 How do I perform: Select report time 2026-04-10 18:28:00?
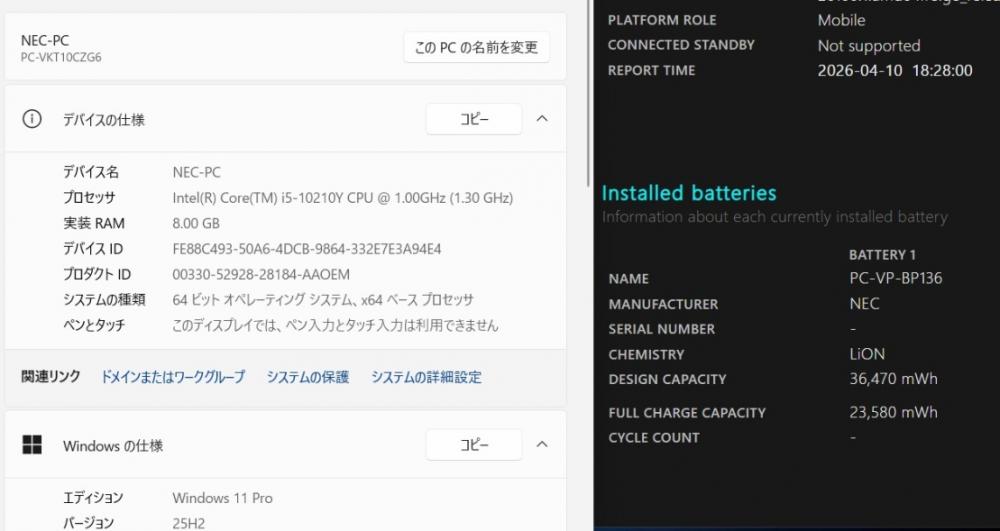click(x=895, y=70)
